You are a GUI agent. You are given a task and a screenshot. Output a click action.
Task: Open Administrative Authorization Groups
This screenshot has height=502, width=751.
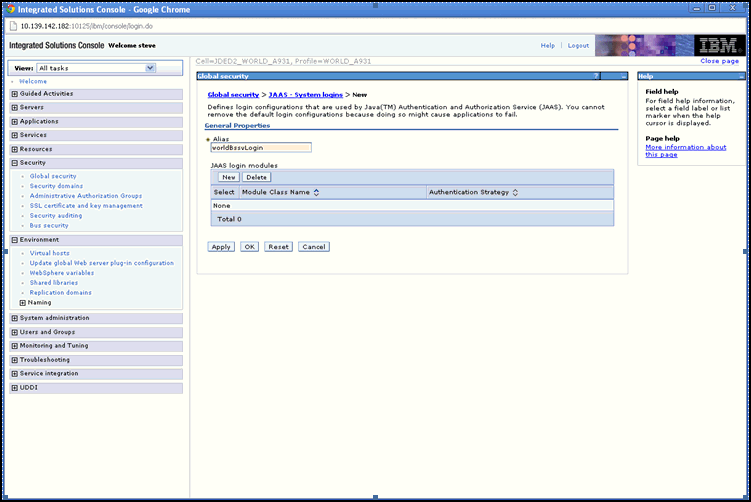(86, 196)
